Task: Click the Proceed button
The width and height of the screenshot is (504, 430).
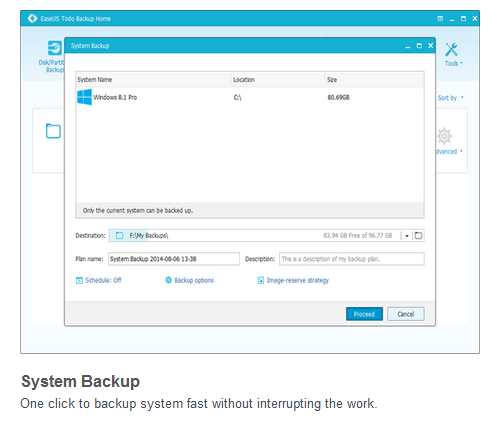Action: (x=364, y=314)
